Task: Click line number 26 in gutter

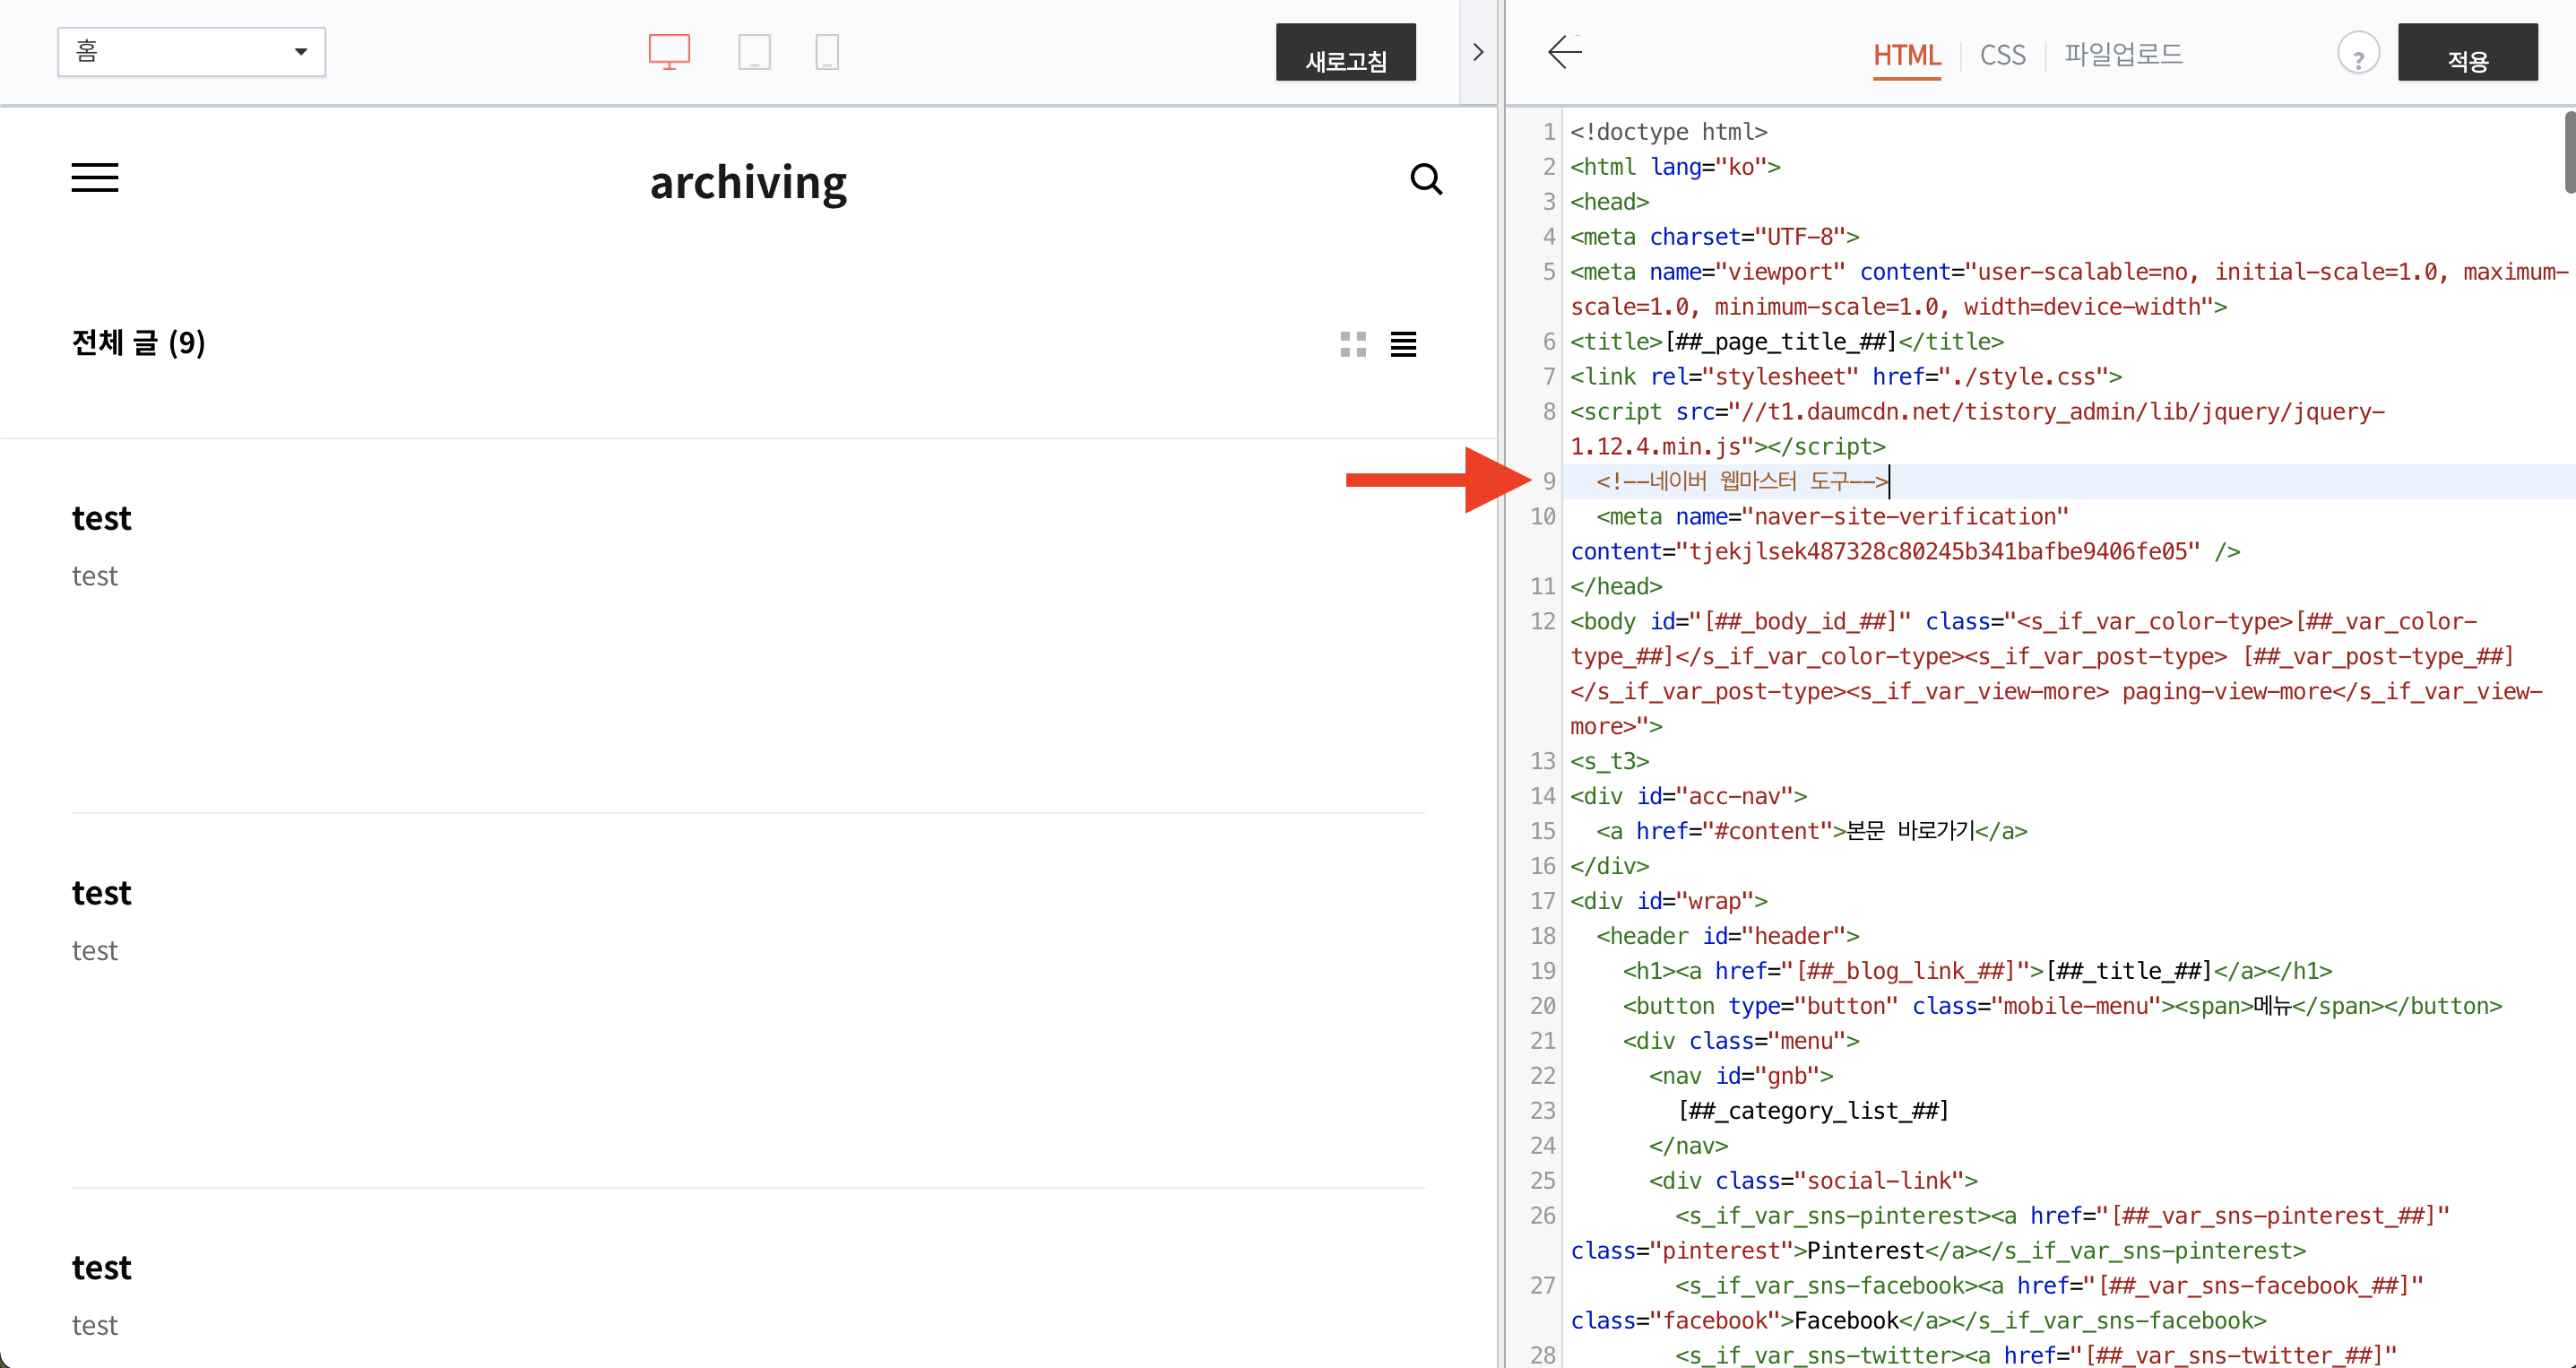Action: (x=1542, y=1216)
